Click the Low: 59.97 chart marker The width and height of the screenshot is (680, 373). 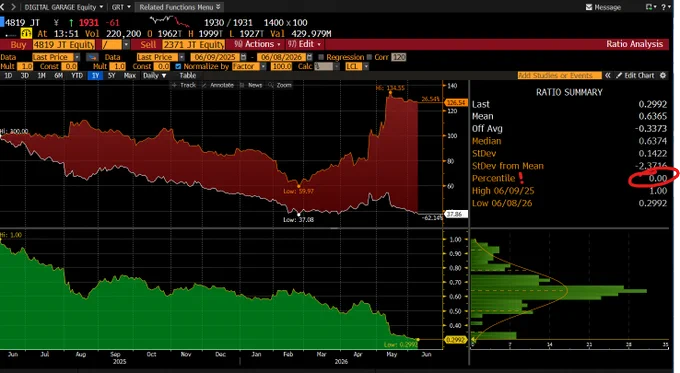pyautogui.click(x=298, y=191)
